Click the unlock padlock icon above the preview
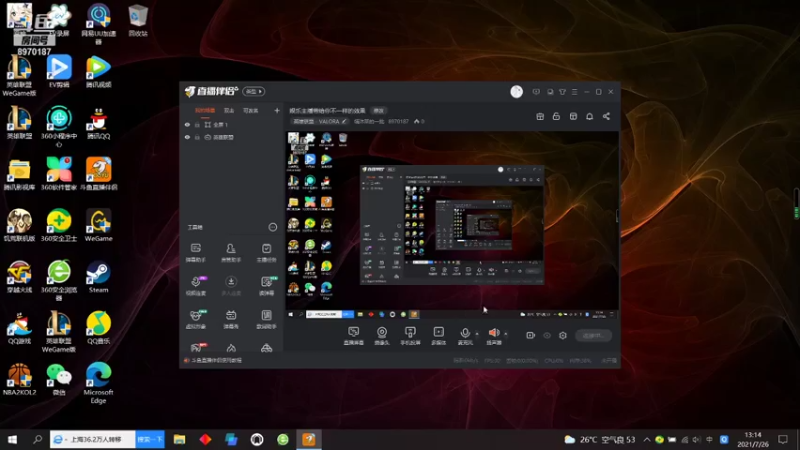Viewport: 800px width, 450px height. [556, 116]
